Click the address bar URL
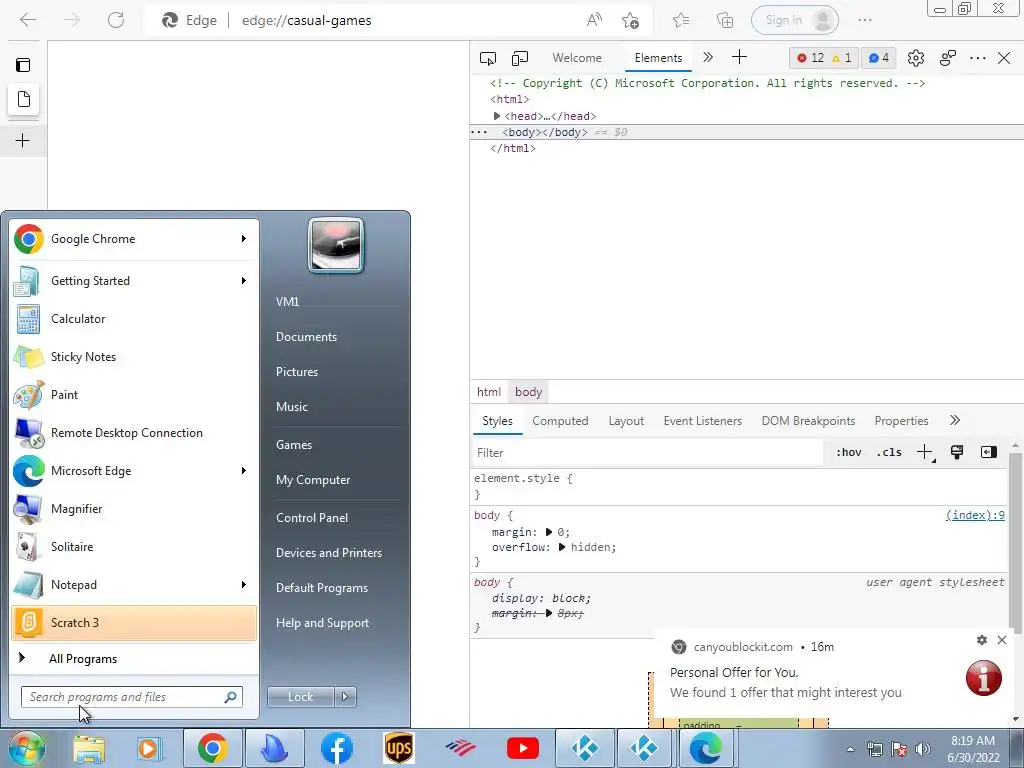1024x768 pixels. point(306,20)
